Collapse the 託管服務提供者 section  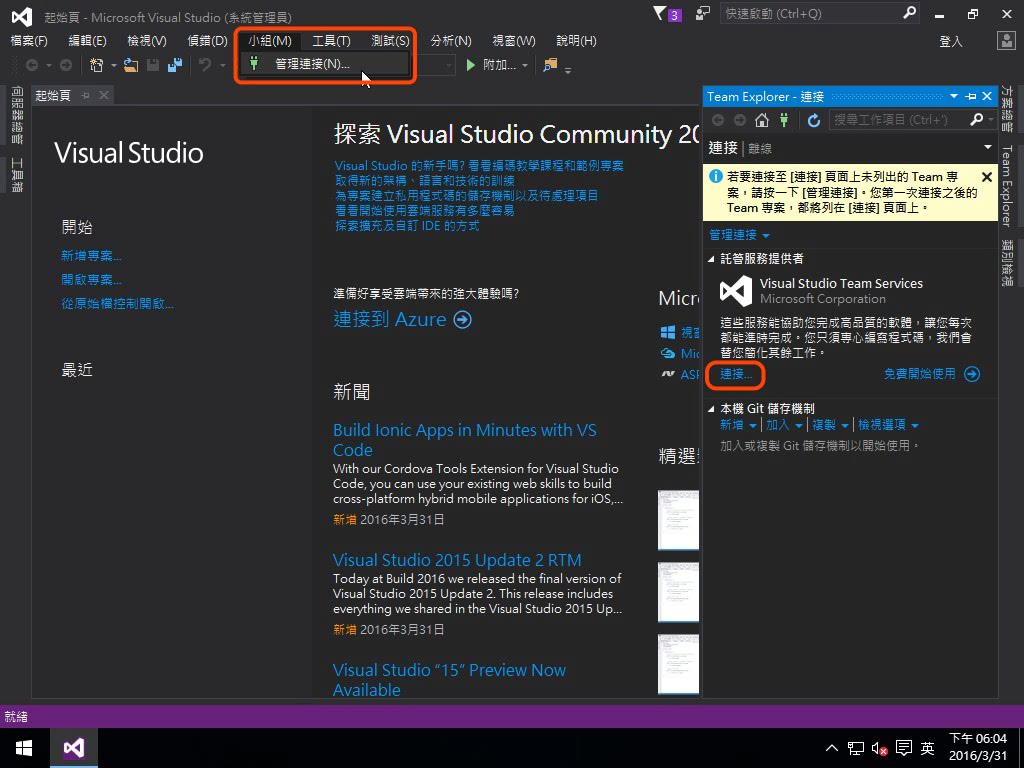point(711,259)
